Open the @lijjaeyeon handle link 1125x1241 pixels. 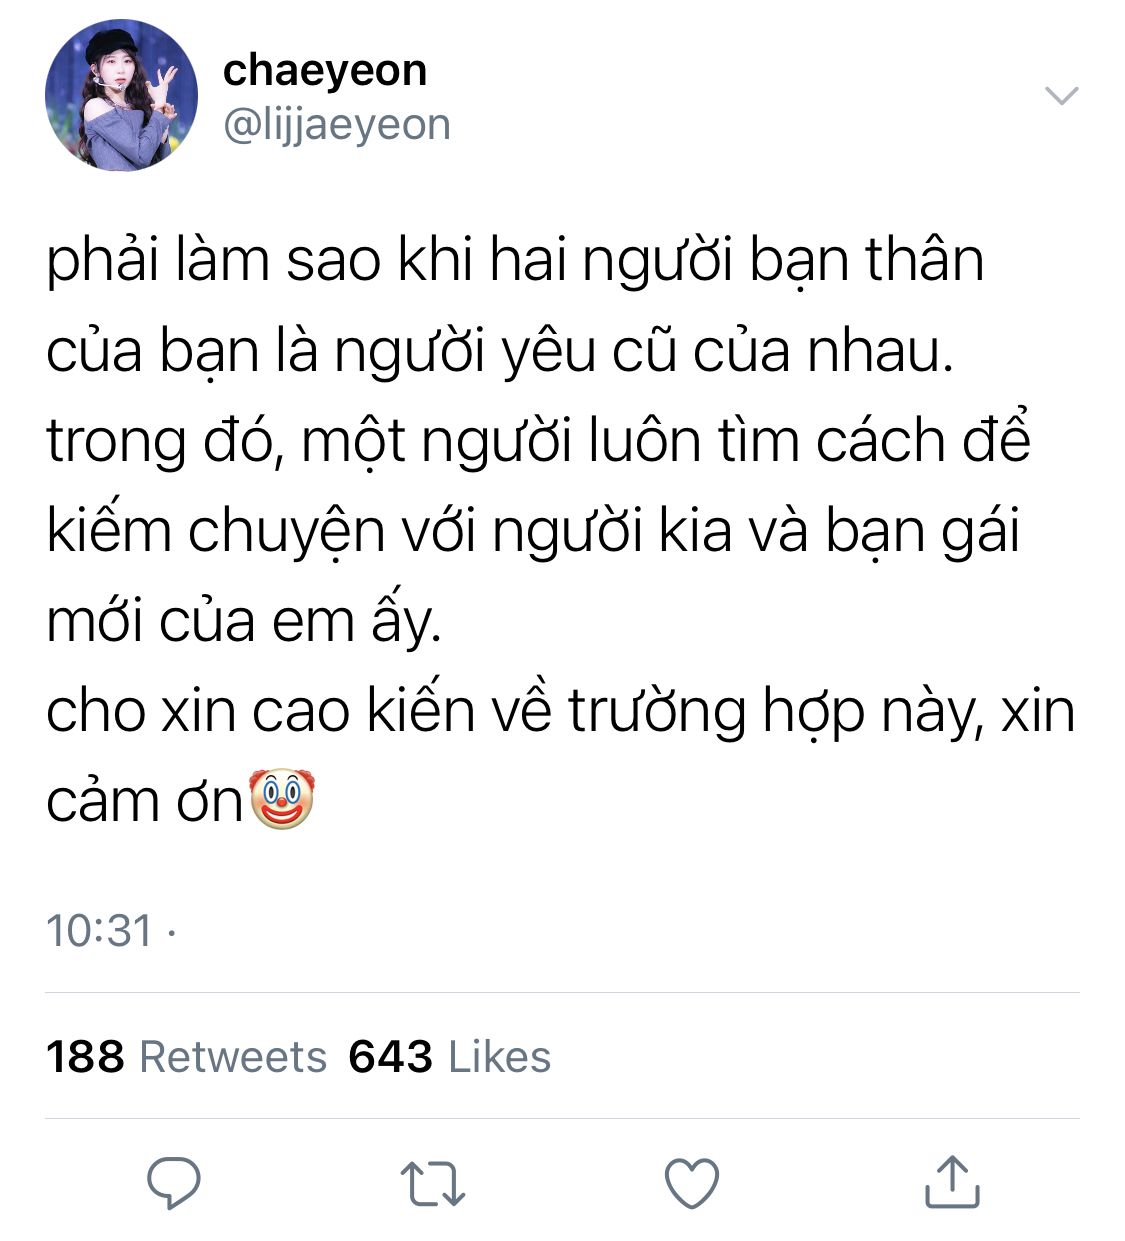pyautogui.click(x=336, y=125)
